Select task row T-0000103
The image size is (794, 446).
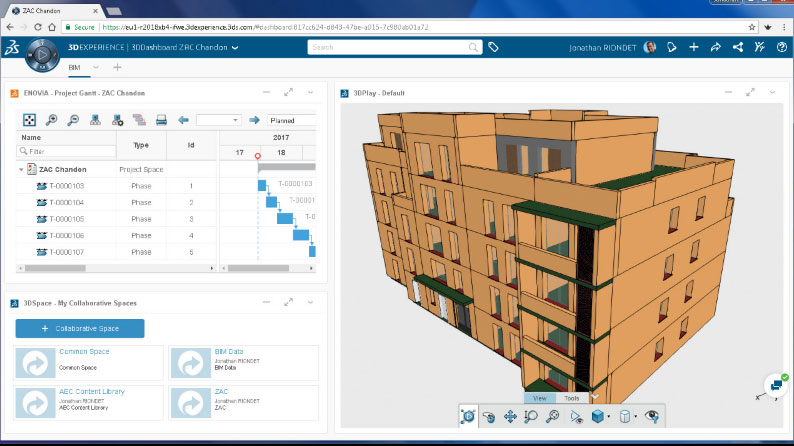[x=116, y=186]
